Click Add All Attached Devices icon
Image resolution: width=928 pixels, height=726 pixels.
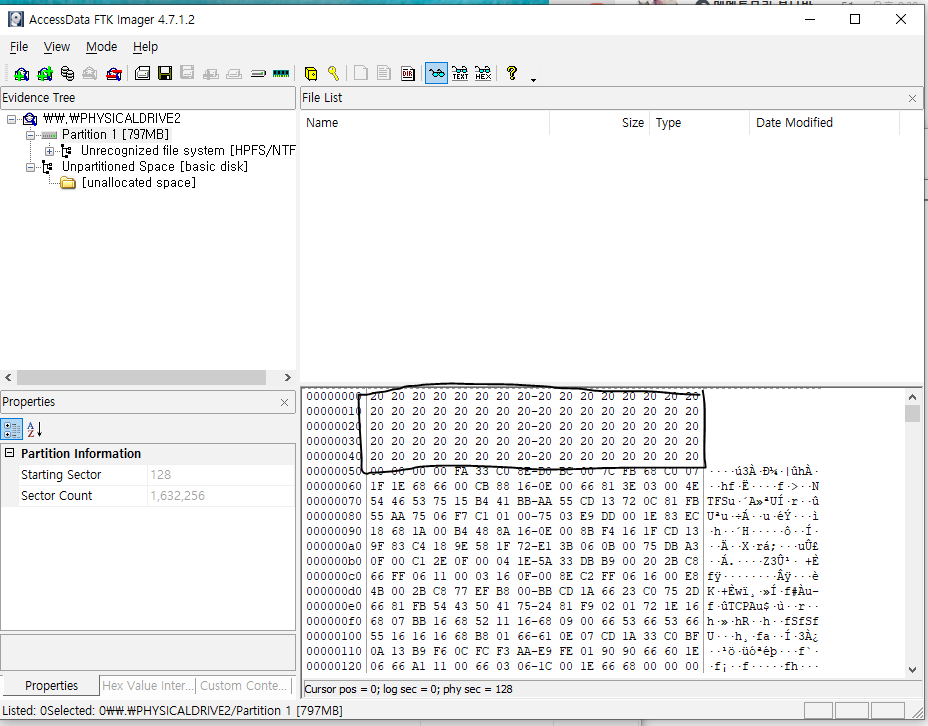click(44, 73)
